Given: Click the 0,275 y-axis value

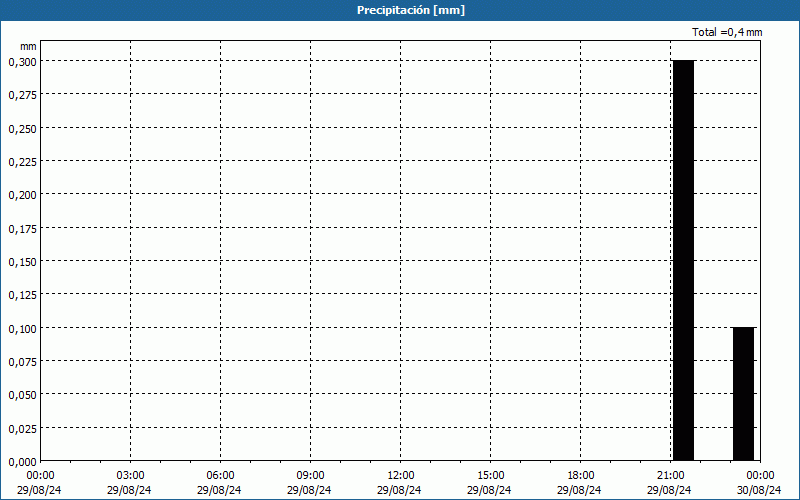Looking at the screenshot, I should tap(22, 95).
